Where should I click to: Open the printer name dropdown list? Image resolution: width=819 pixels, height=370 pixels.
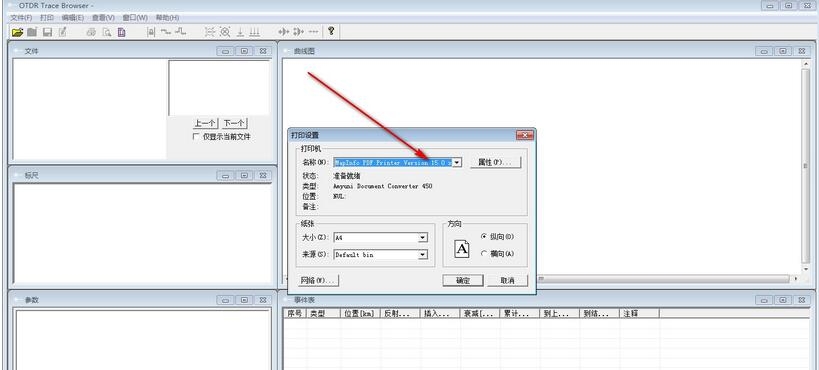pyautogui.click(x=457, y=163)
